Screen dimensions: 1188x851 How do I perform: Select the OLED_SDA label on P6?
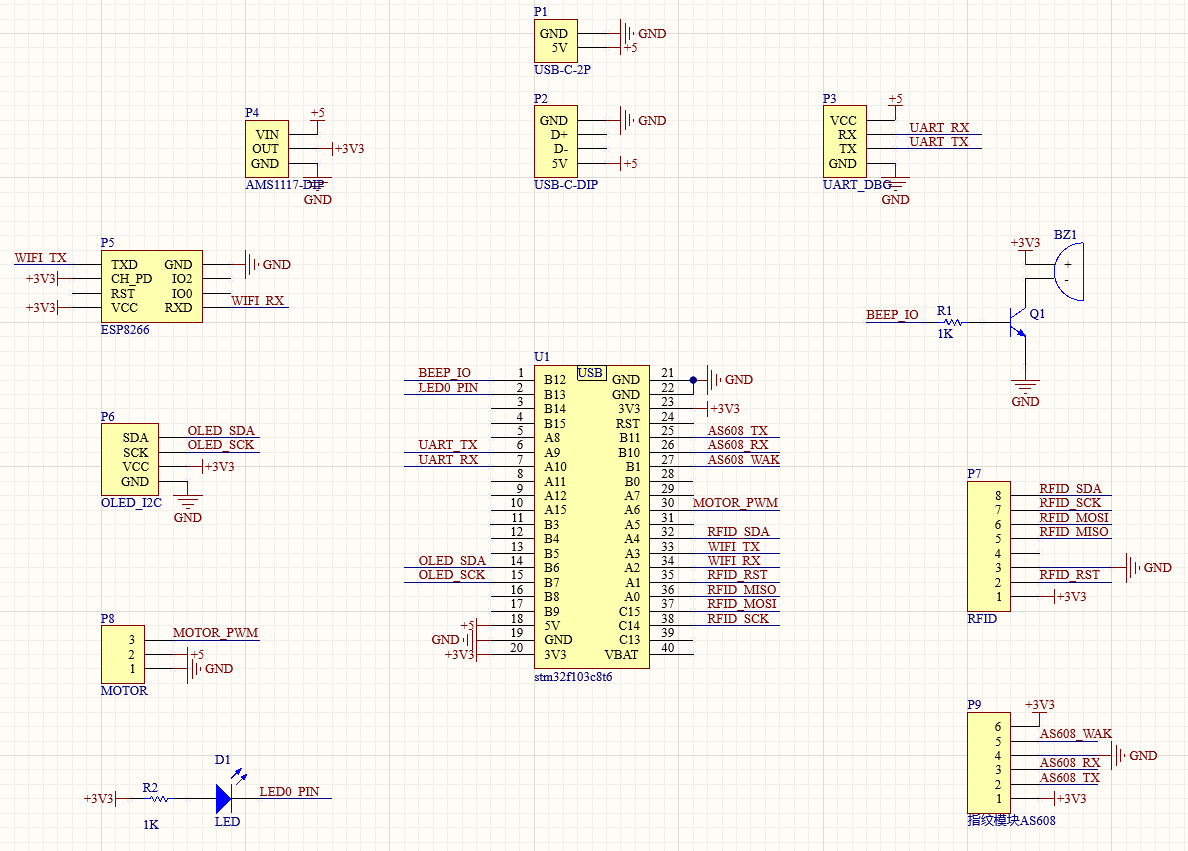point(221,430)
